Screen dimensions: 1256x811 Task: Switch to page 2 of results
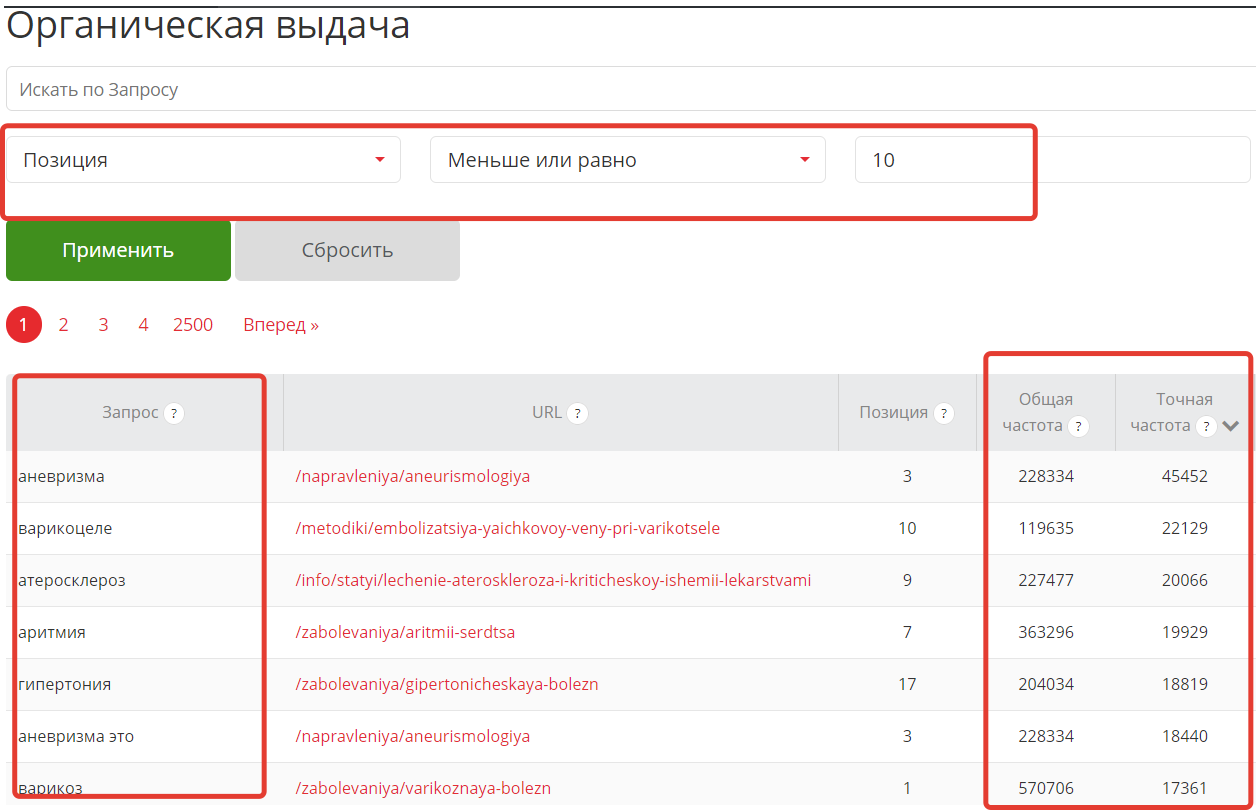tap(63, 324)
